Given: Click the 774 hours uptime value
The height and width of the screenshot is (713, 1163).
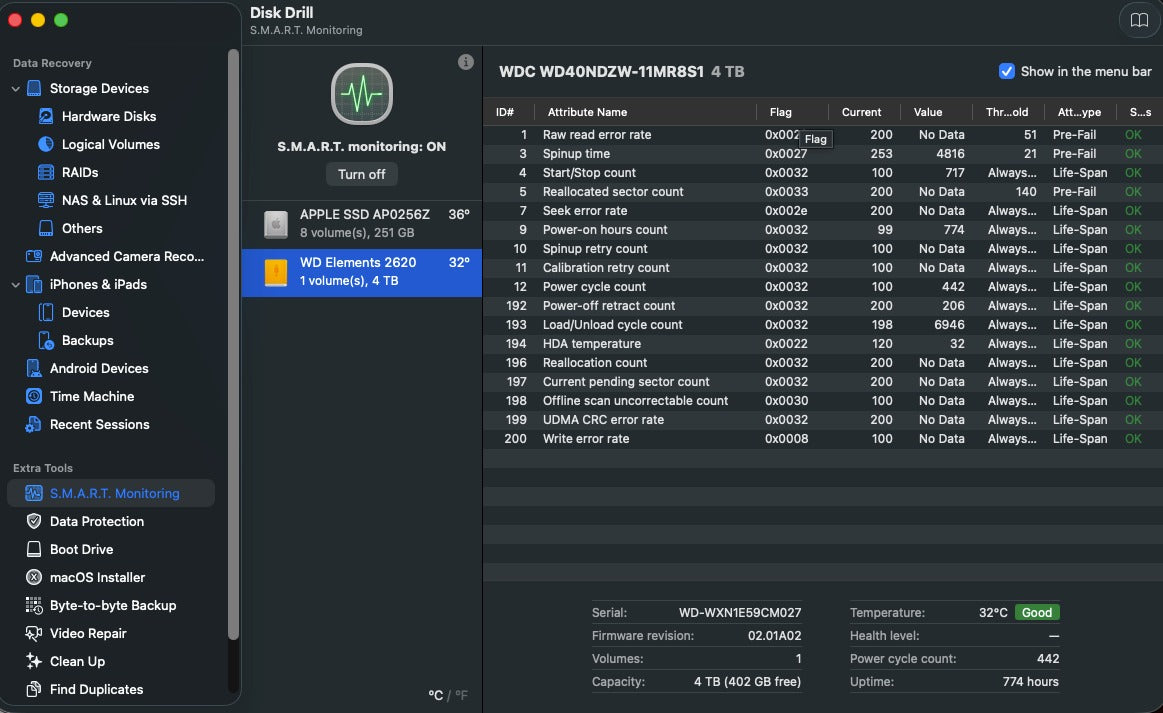Looking at the screenshot, I should pos(1030,682).
